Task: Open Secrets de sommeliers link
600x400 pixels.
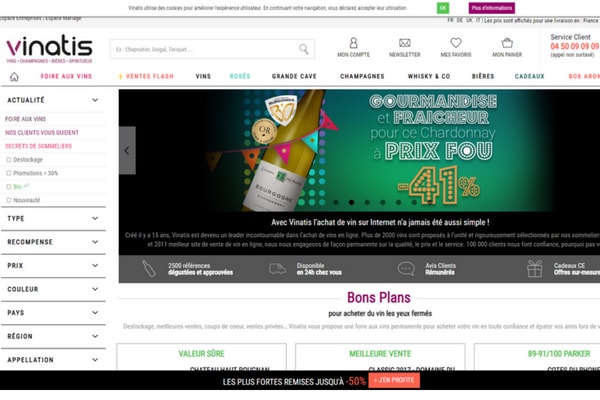Action: [38, 146]
